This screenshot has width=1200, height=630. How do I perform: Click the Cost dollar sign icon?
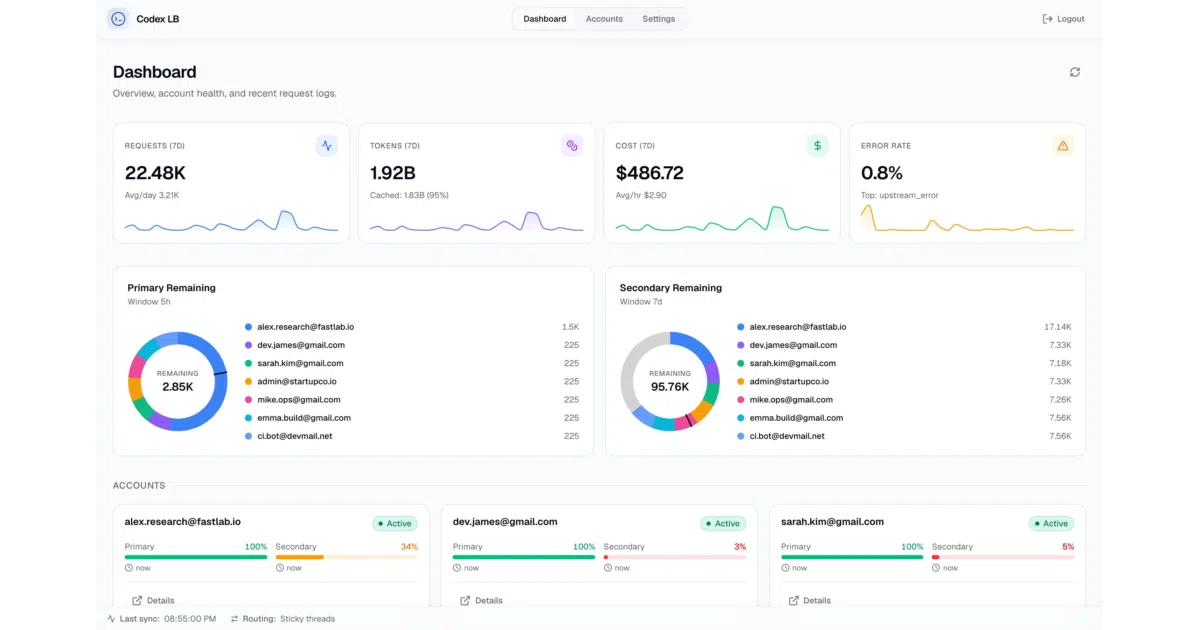[818, 146]
